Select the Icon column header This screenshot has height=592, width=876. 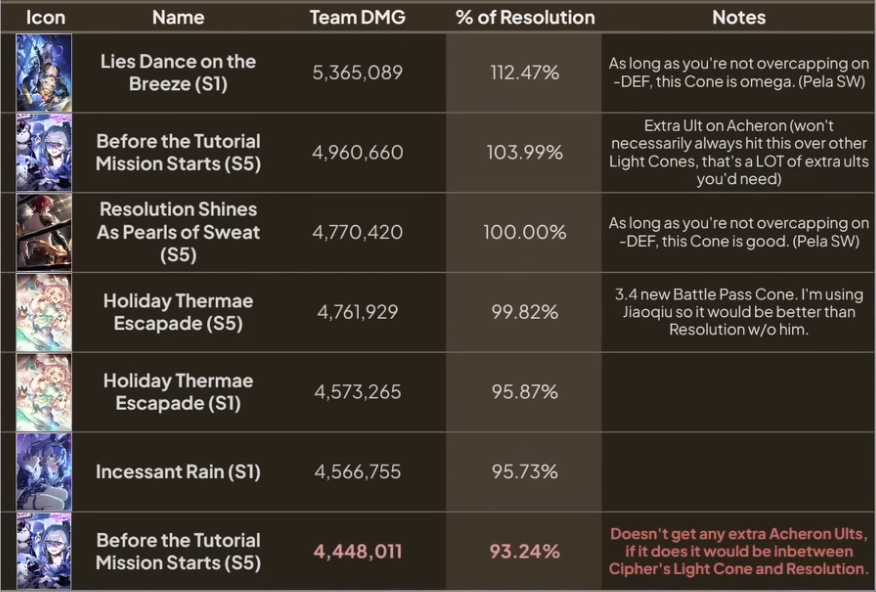click(45, 17)
